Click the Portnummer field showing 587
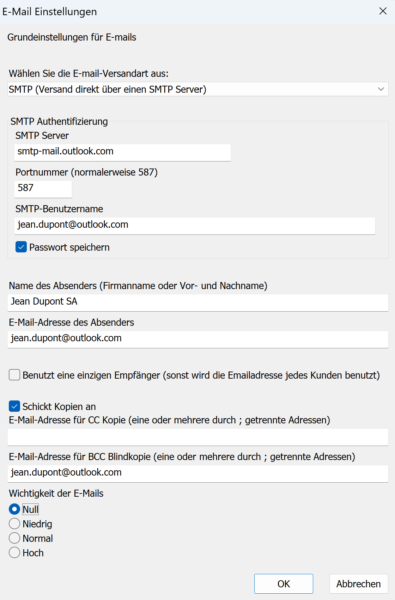The image size is (395, 600). click(x=43, y=188)
